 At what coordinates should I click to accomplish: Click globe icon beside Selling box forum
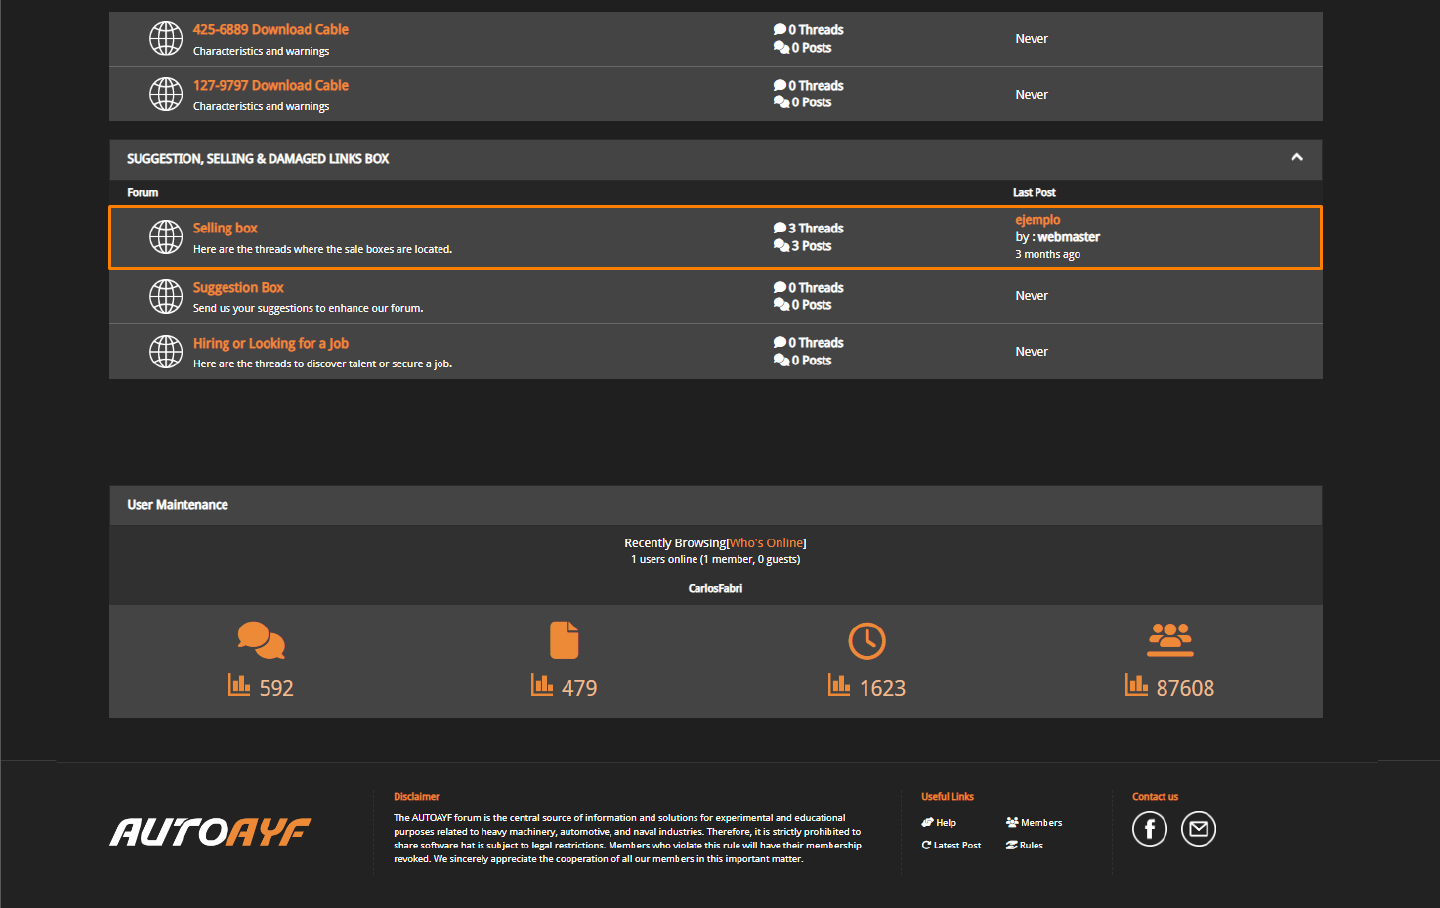tap(166, 237)
